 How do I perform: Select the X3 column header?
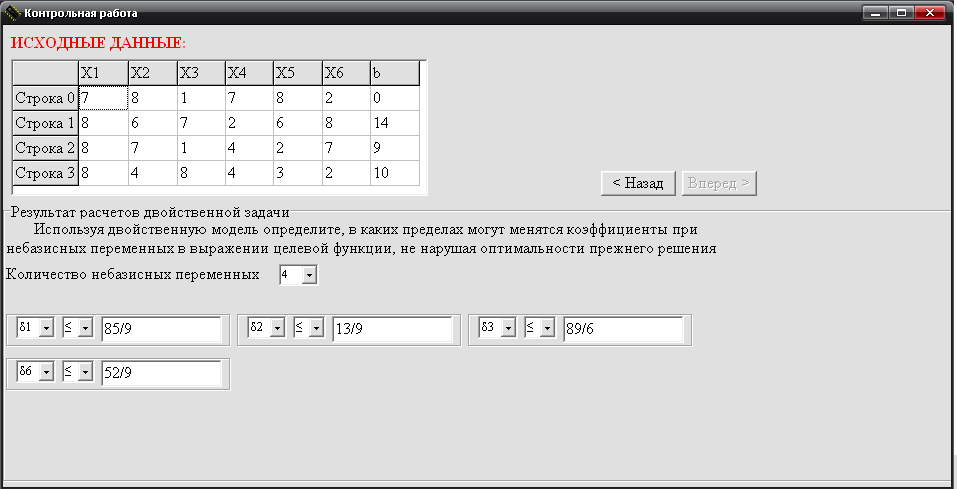tap(201, 73)
